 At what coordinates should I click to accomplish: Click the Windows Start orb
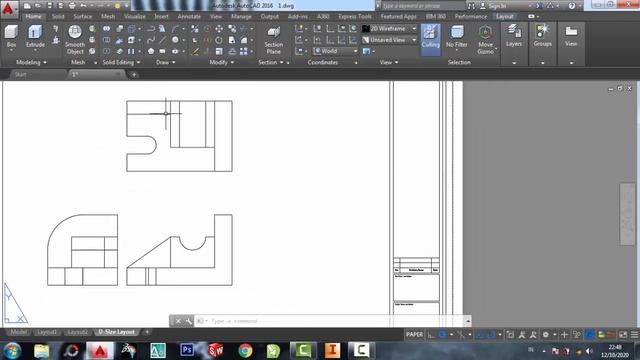pos(12,351)
